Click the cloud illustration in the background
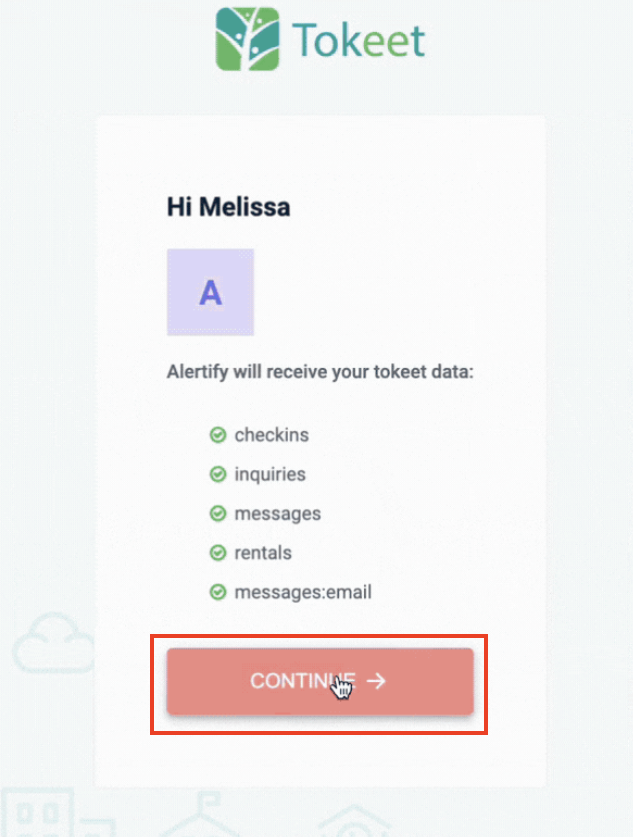Screen dimensions: 633x837 (x=50, y=643)
